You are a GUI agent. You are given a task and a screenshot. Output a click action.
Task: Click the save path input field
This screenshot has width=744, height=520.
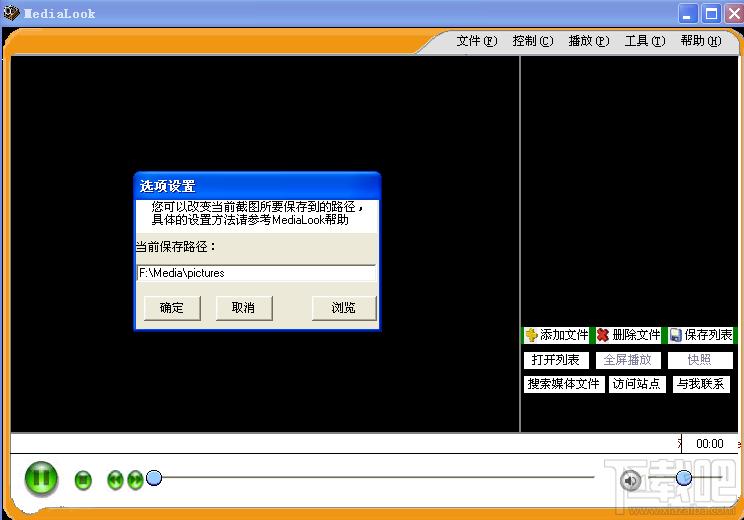[x=256, y=273]
